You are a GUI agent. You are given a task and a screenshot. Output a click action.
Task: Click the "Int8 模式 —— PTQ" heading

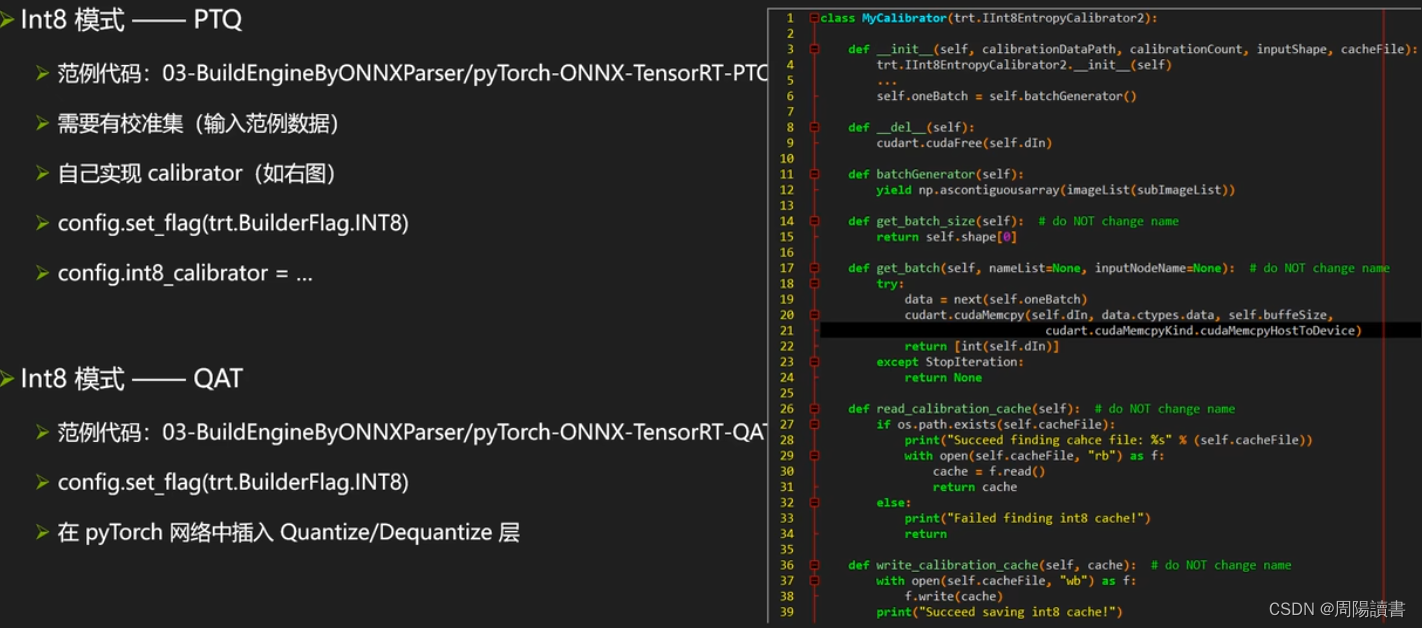click(131, 19)
